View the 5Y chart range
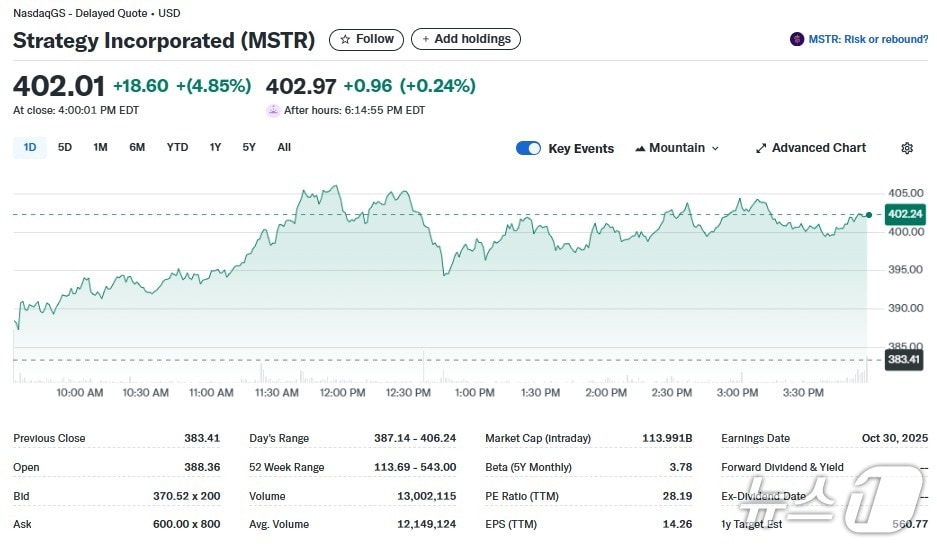This screenshot has width=937, height=547. [249, 147]
